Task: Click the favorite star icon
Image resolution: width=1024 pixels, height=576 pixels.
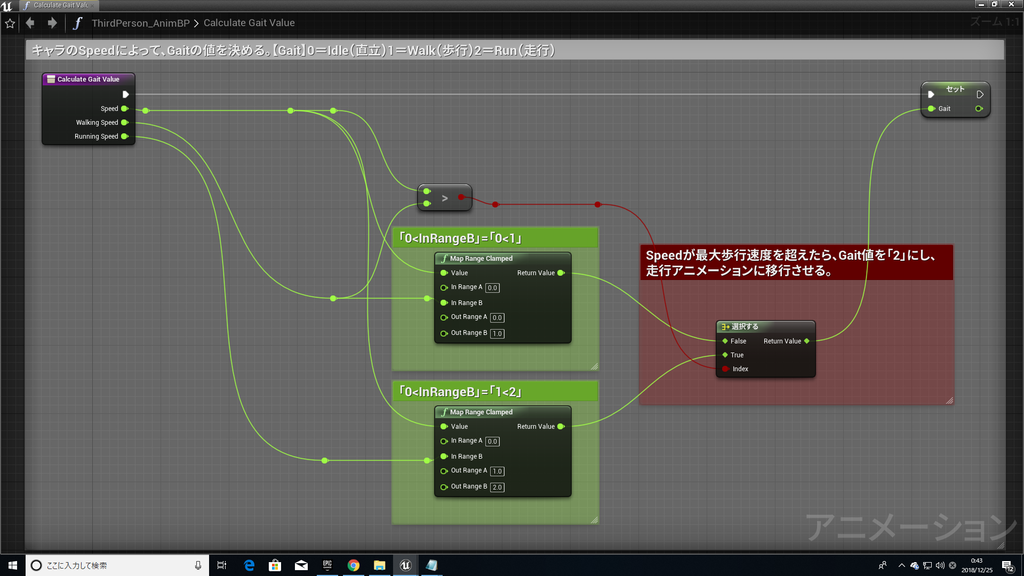Action: pos(10,24)
